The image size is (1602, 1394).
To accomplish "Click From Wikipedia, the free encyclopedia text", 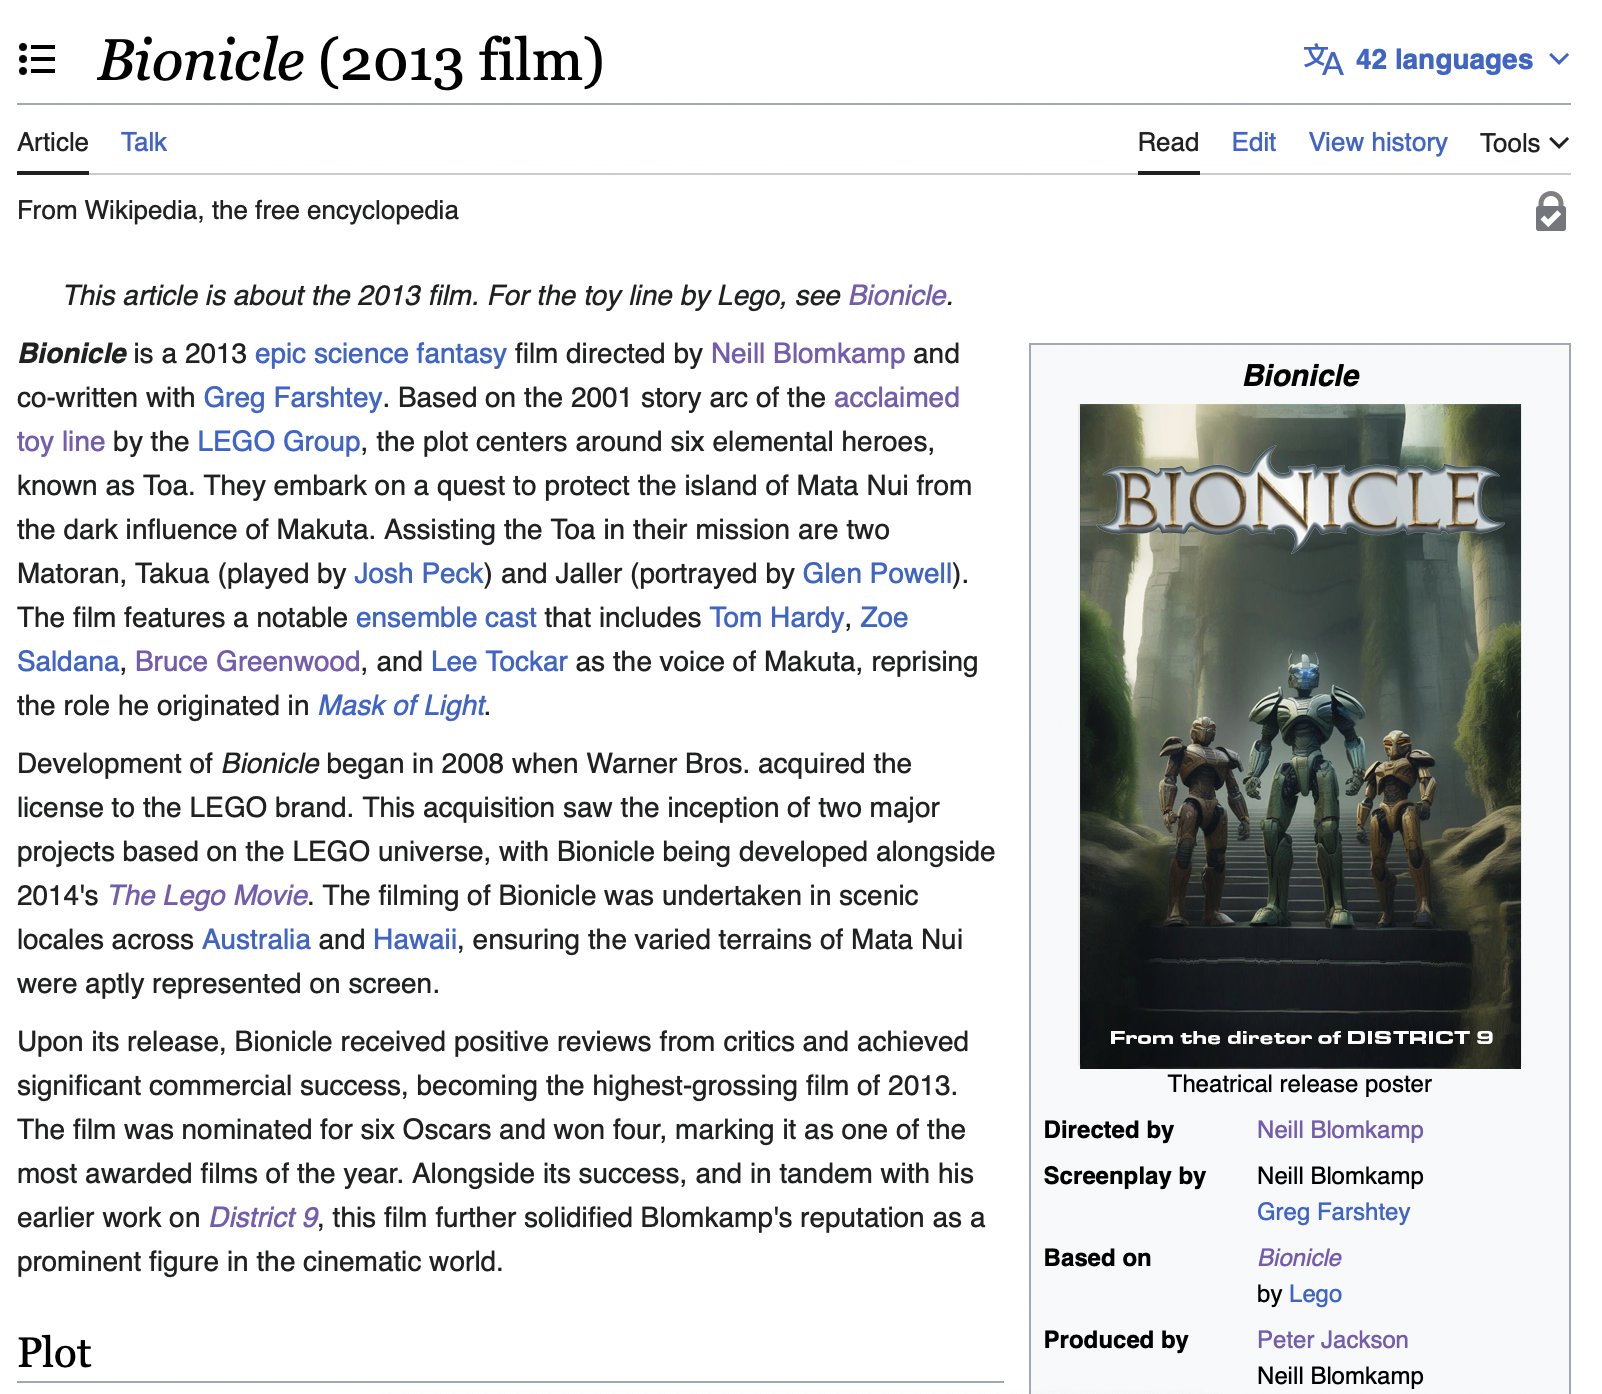I will pos(238,210).
